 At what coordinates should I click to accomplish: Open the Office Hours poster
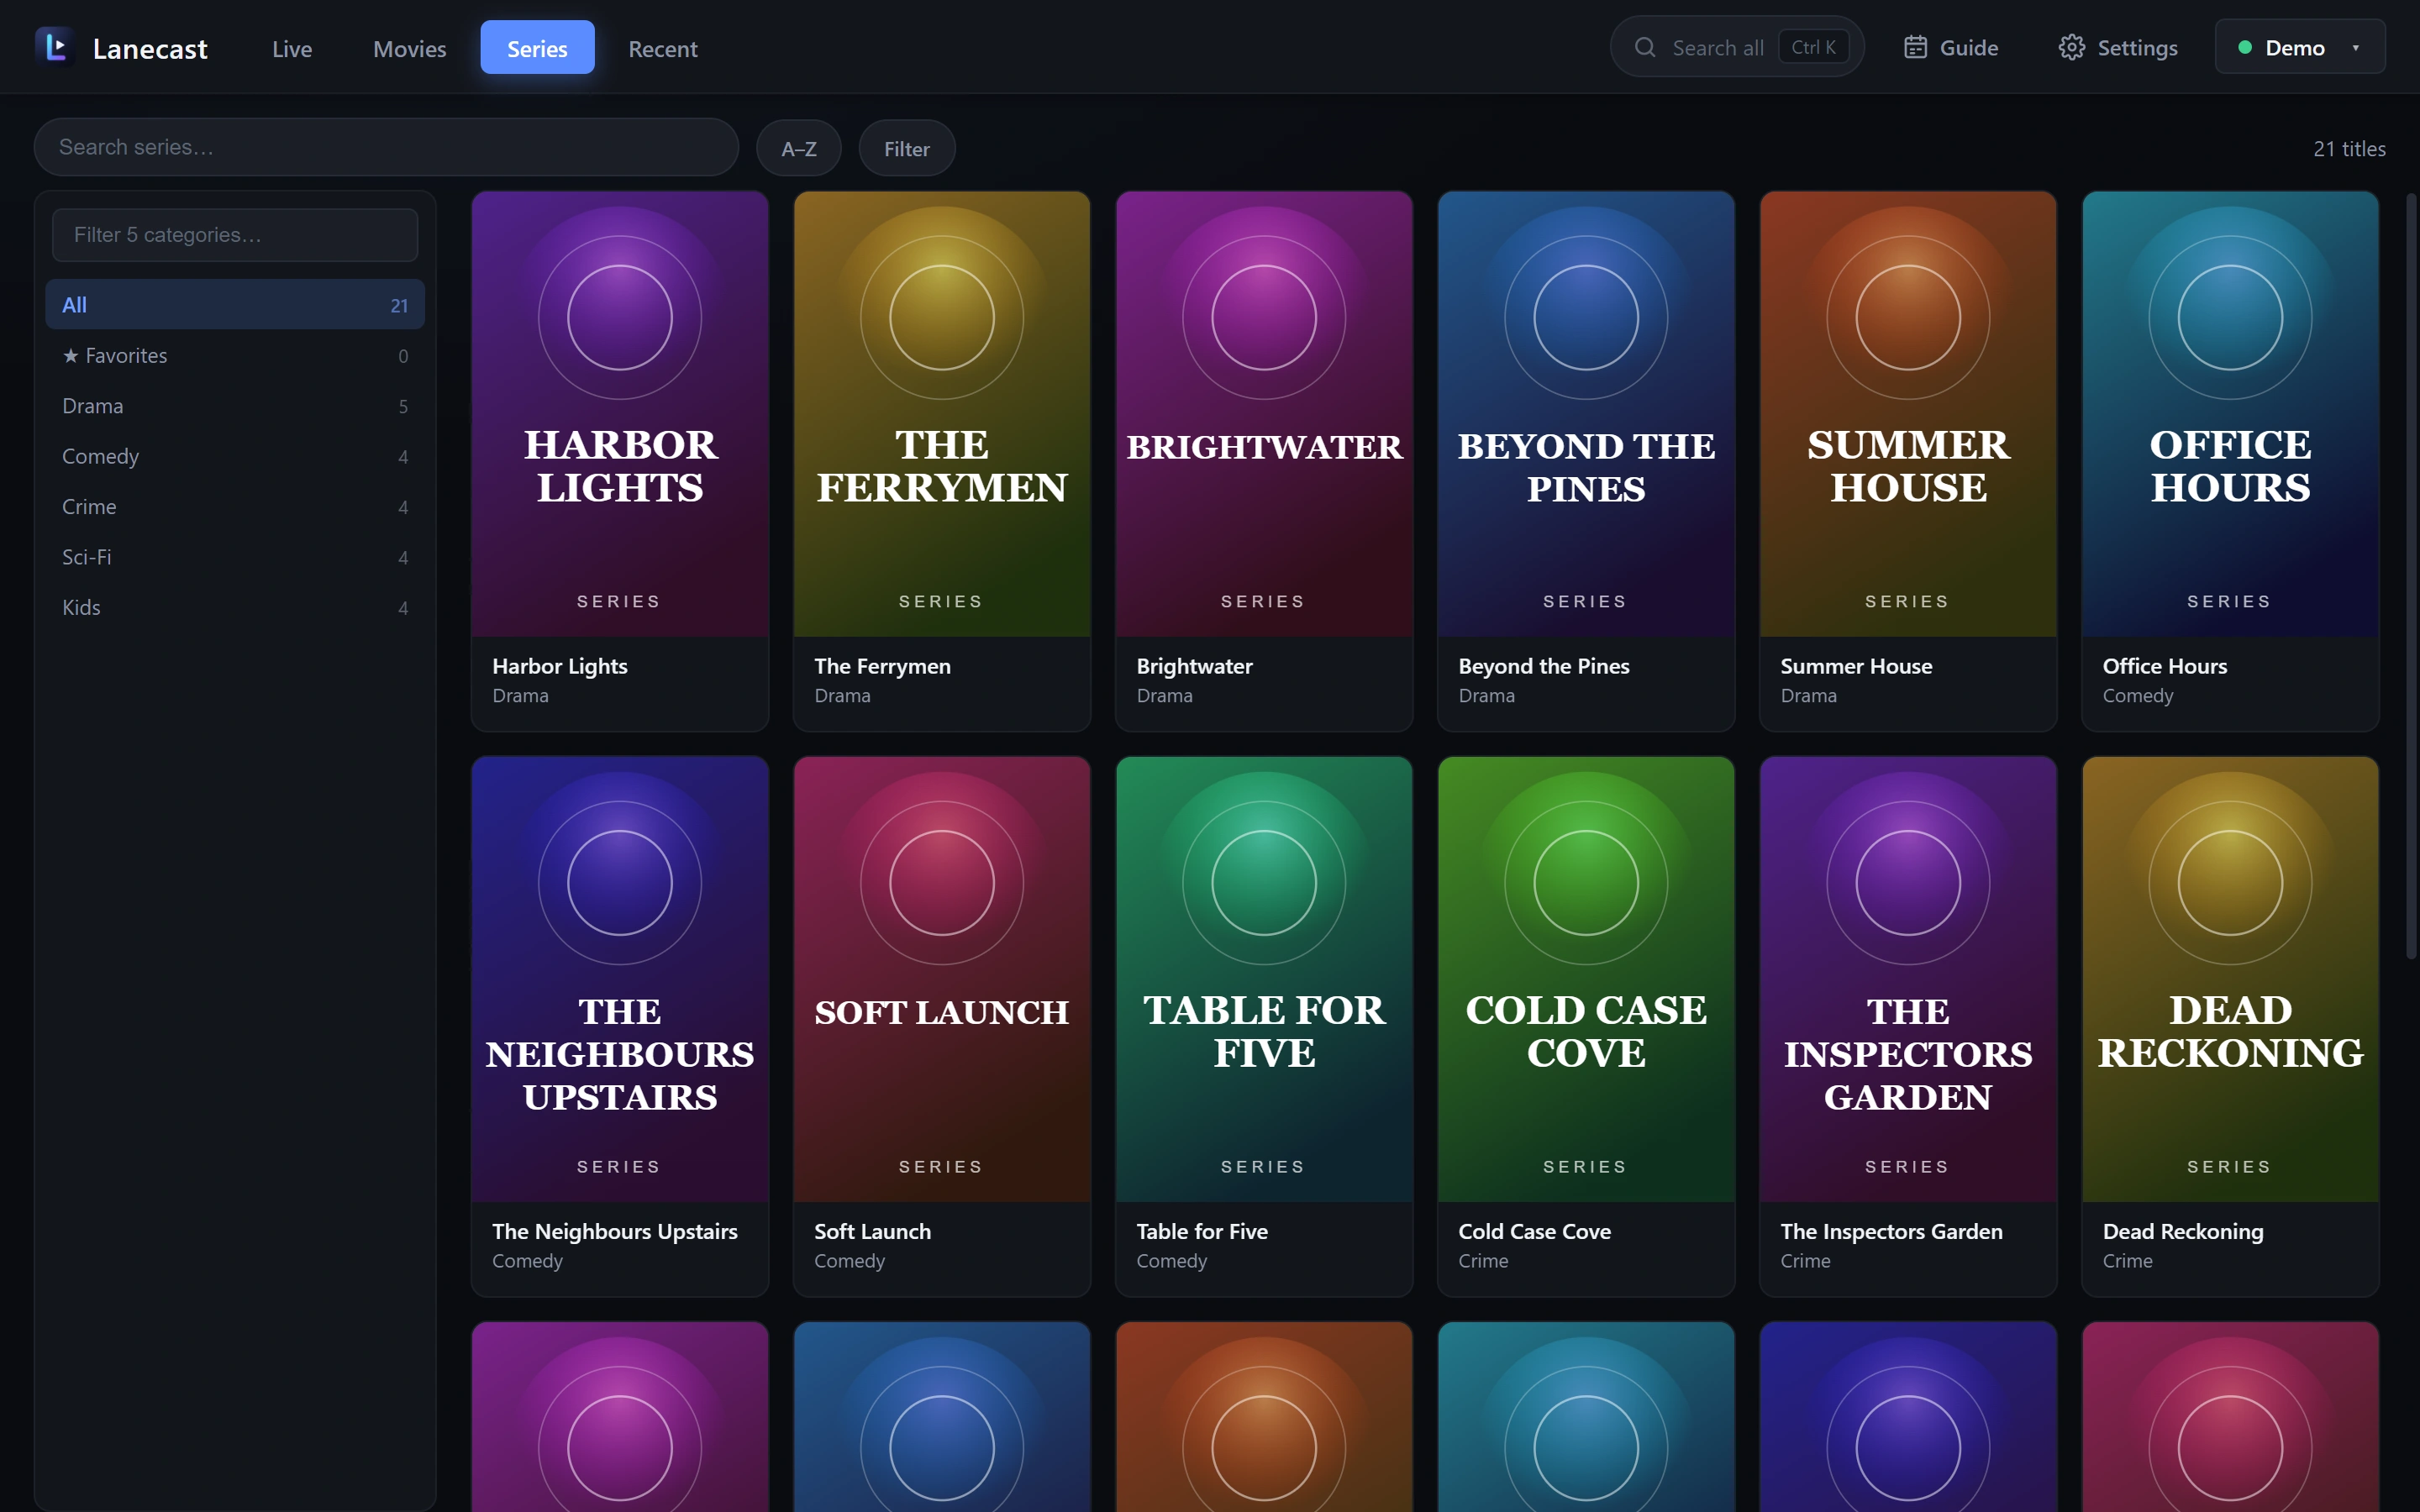(2230, 414)
